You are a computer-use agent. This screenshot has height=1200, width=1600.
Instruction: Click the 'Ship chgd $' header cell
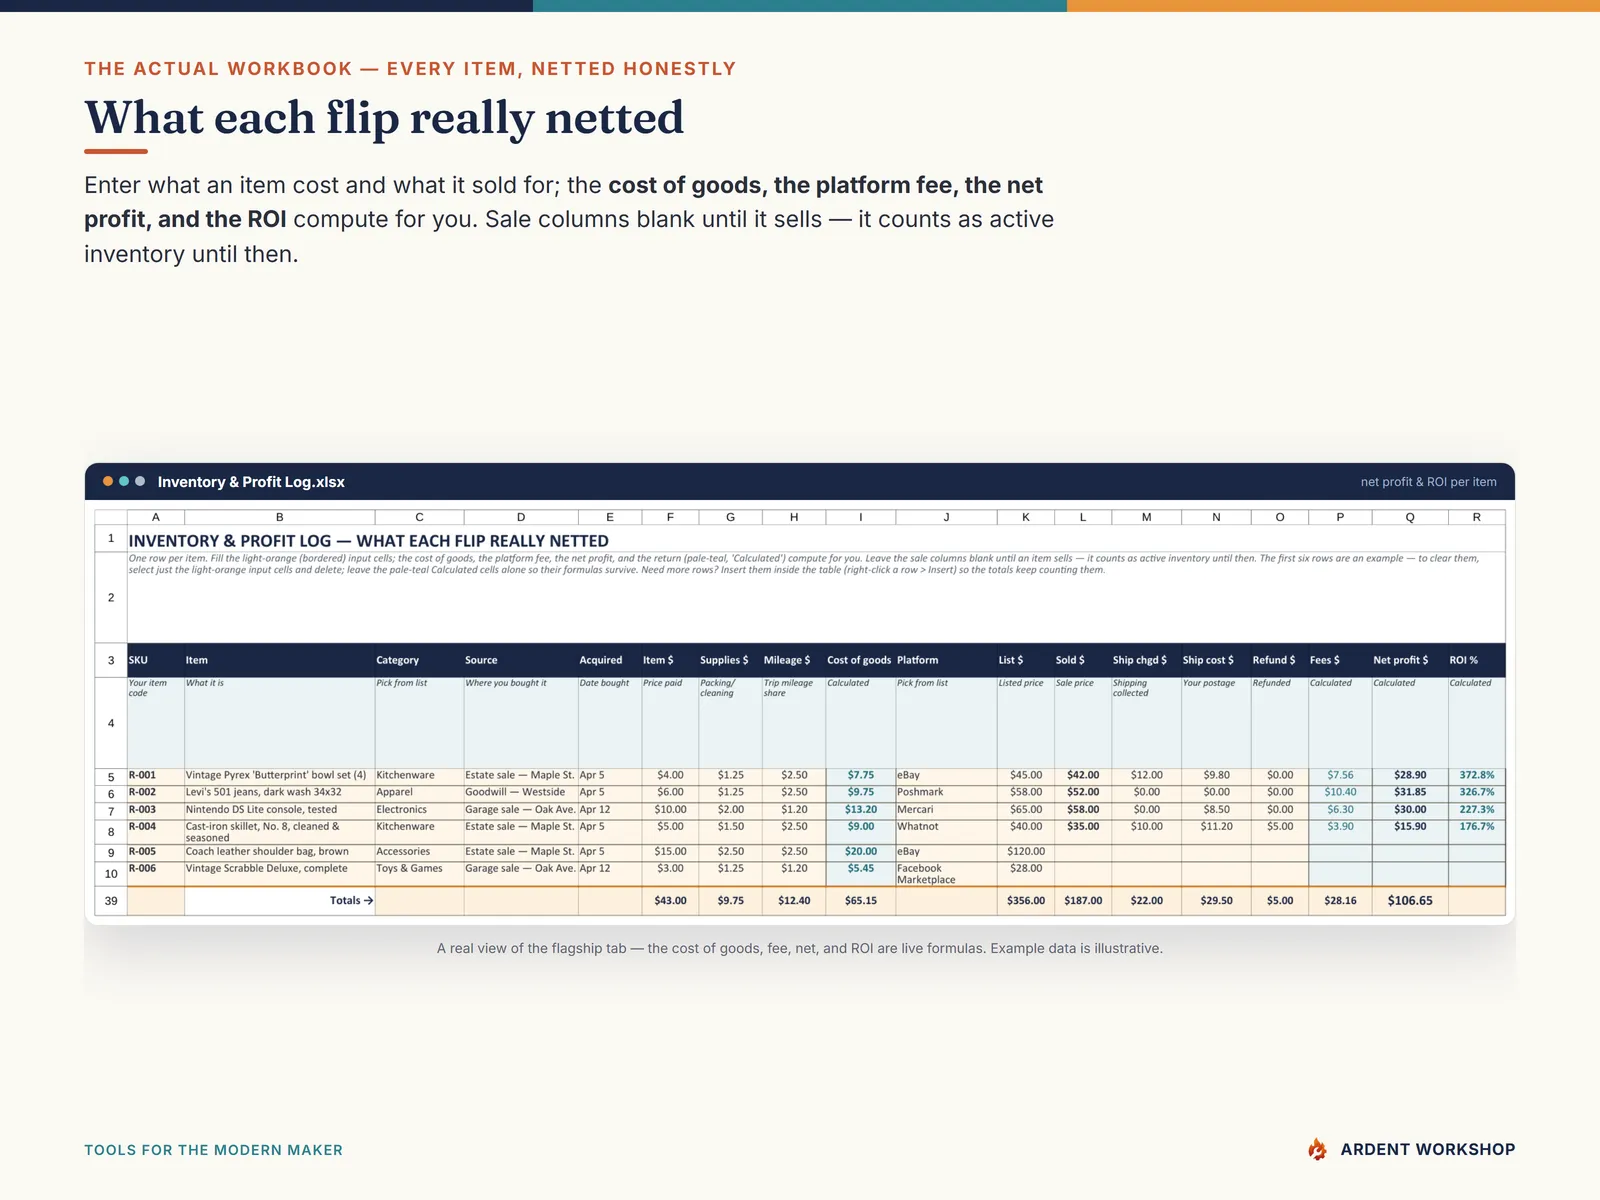[x=1146, y=660]
